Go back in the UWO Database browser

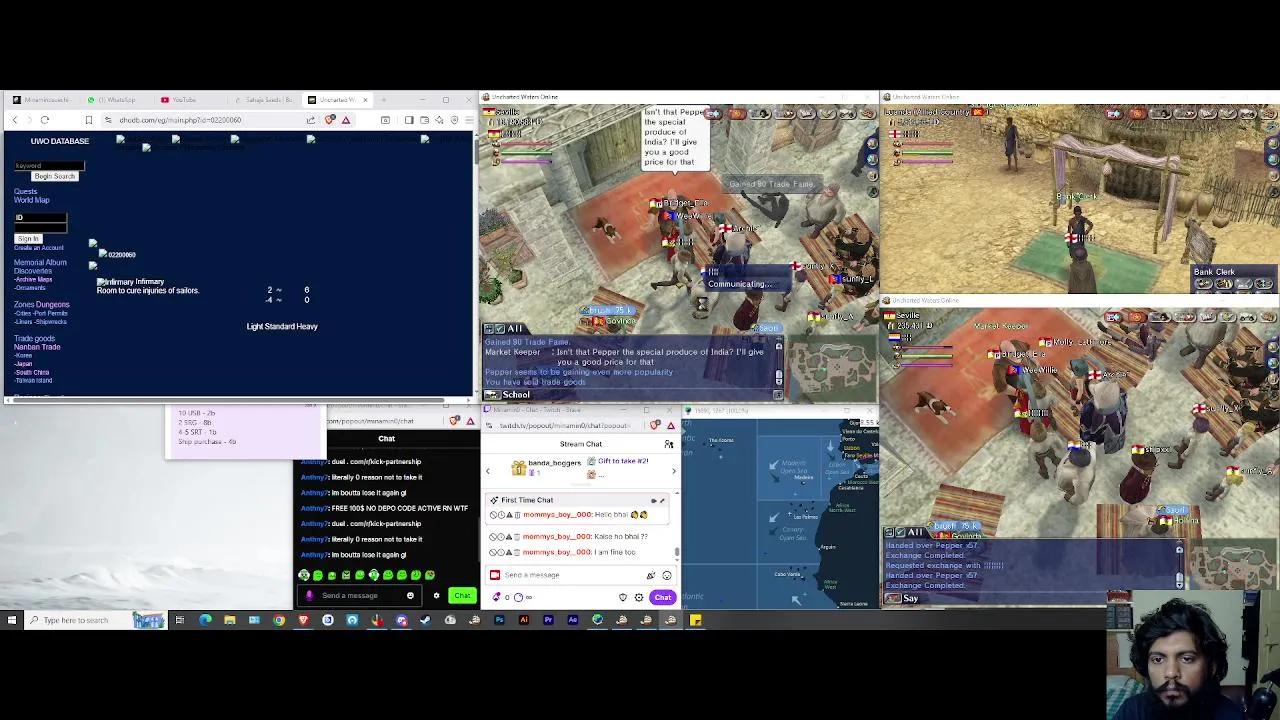coord(14,120)
